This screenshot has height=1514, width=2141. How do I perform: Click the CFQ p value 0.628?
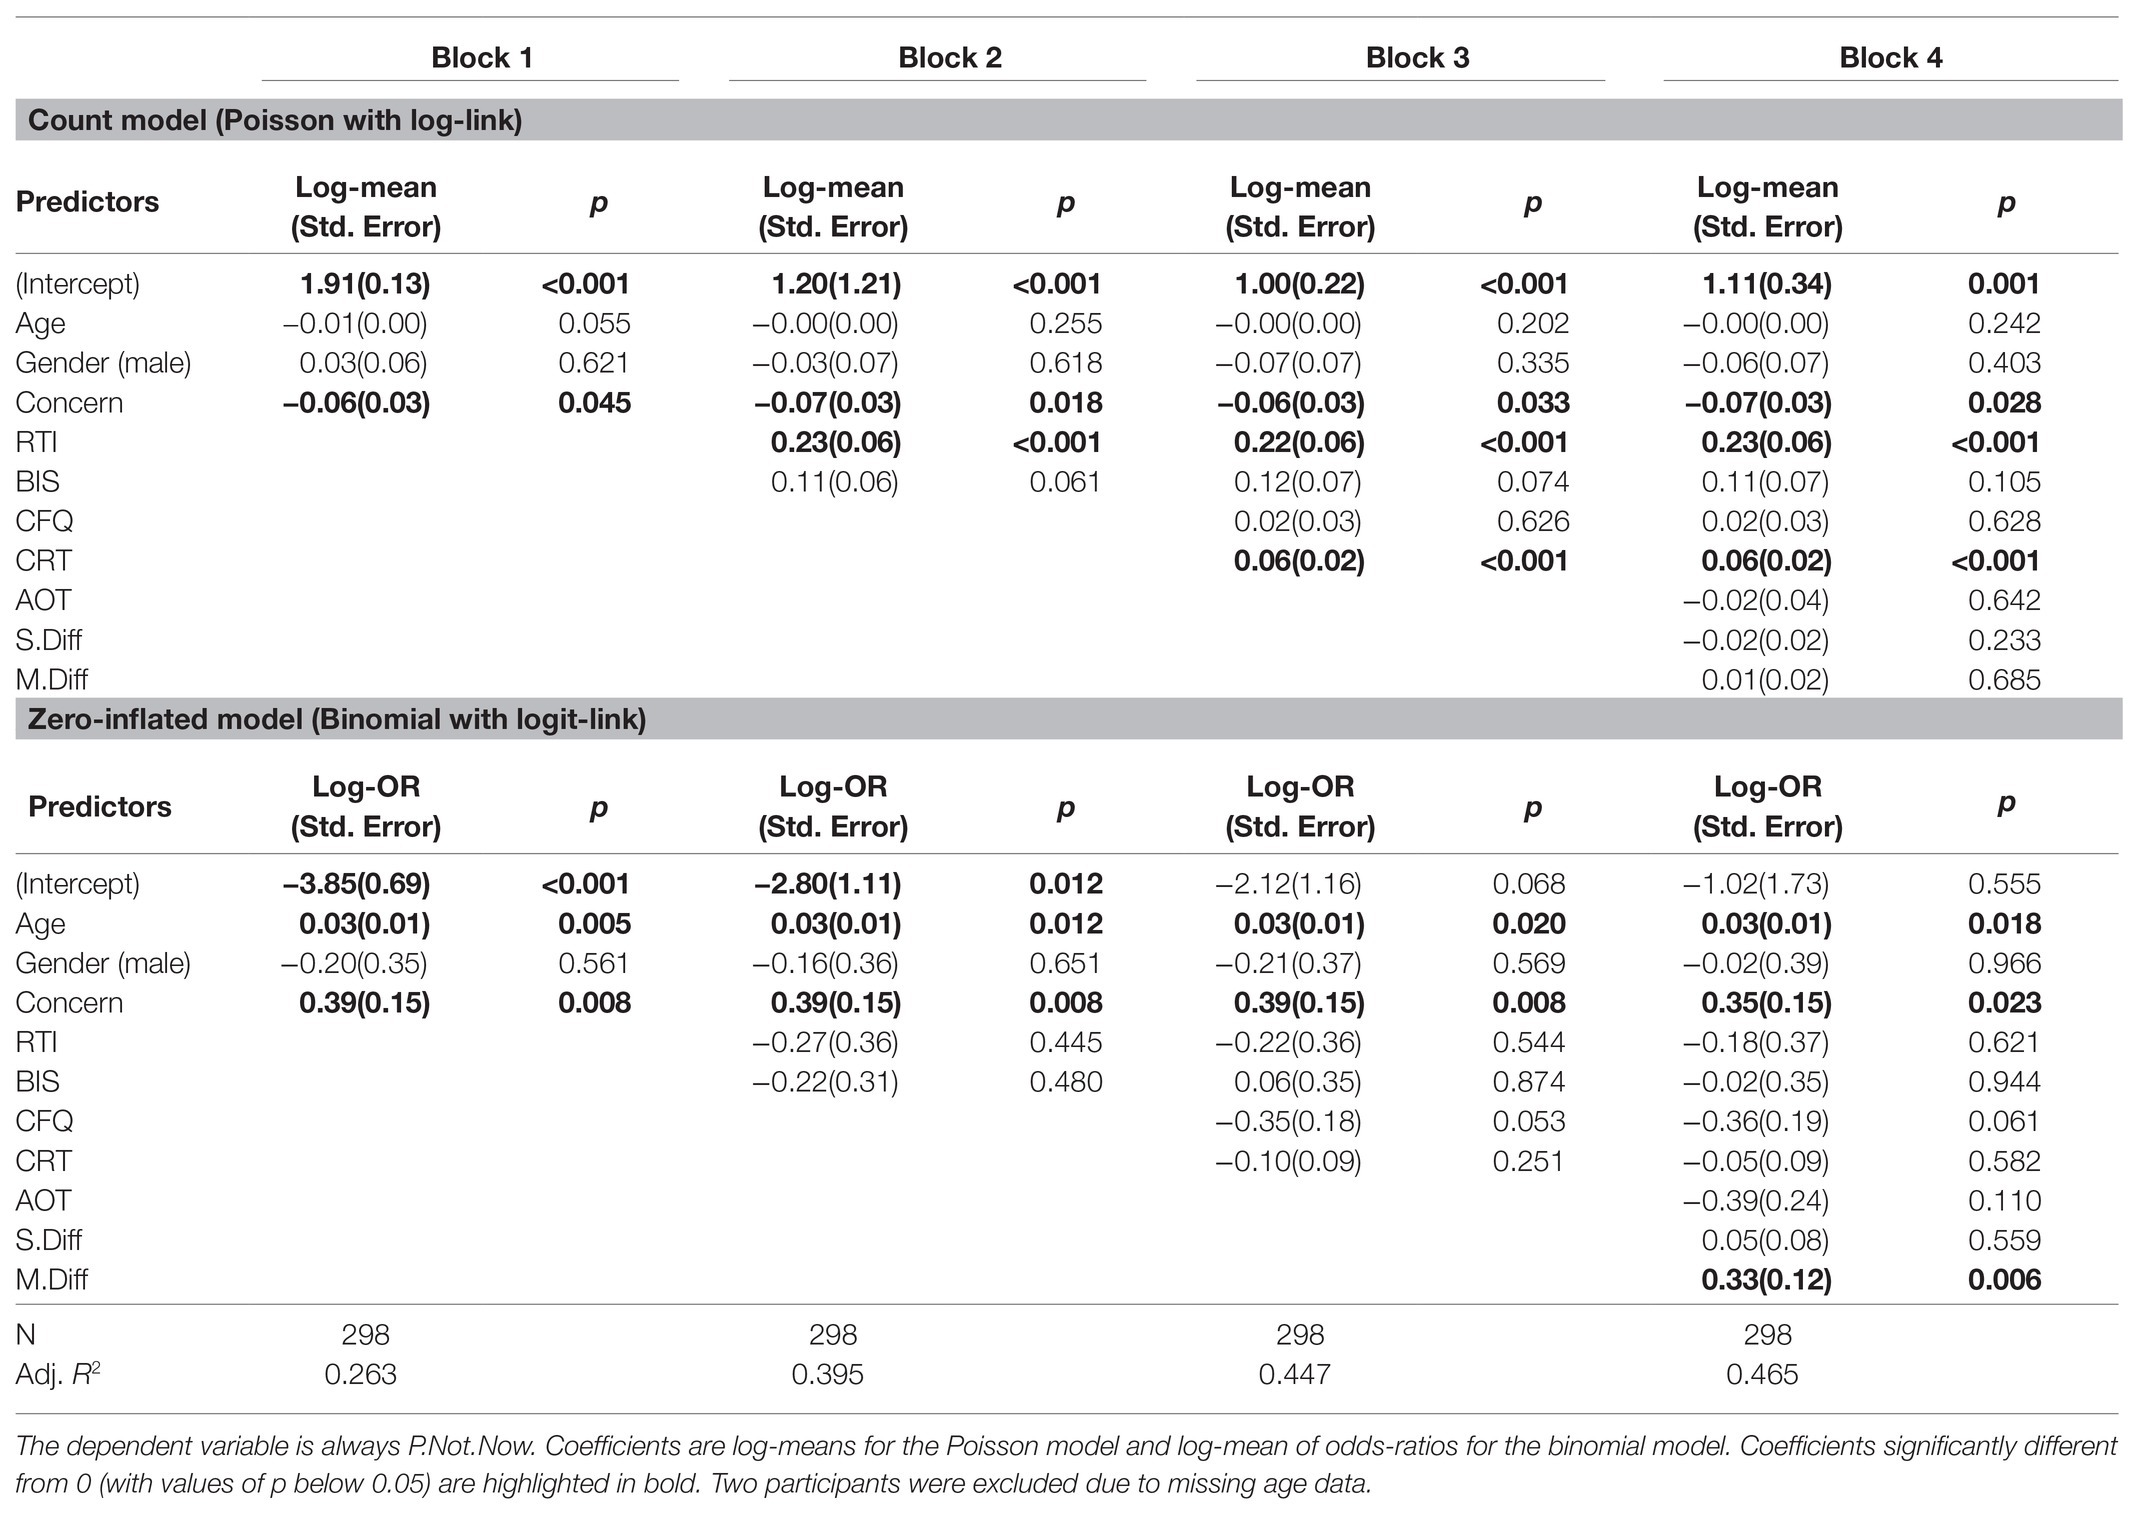click(2004, 522)
